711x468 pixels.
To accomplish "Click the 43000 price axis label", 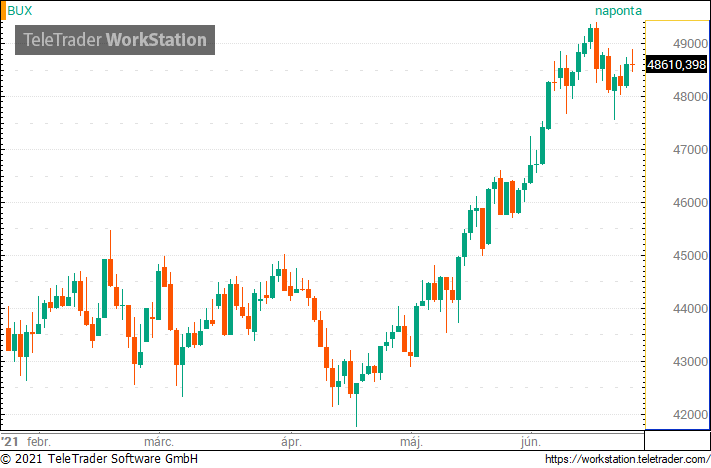I will point(690,362).
